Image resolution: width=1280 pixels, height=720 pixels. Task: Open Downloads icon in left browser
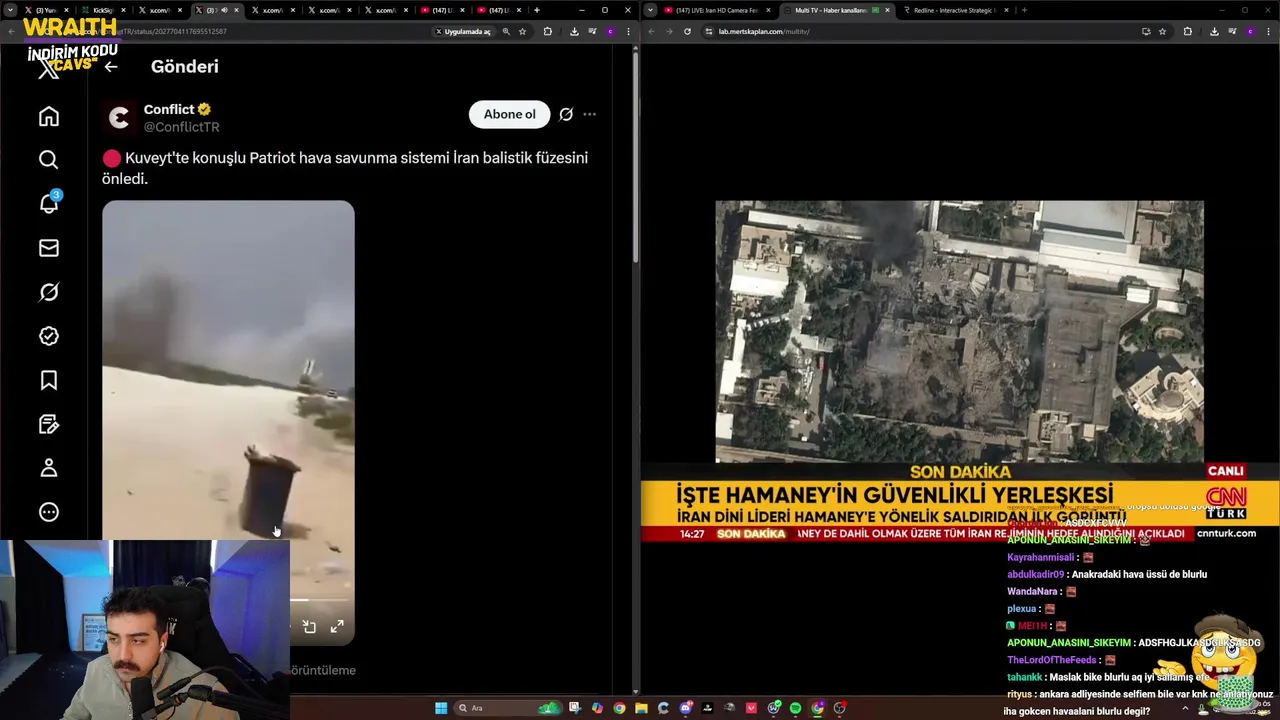pyautogui.click(x=574, y=31)
